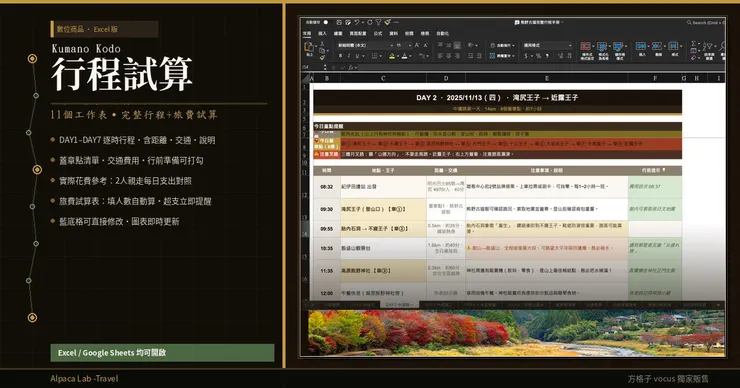Image resolution: width=740 pixels, height=388 pixels.
Task: Click the Copy icon in the clipboard group
Action: click(322, 51)
